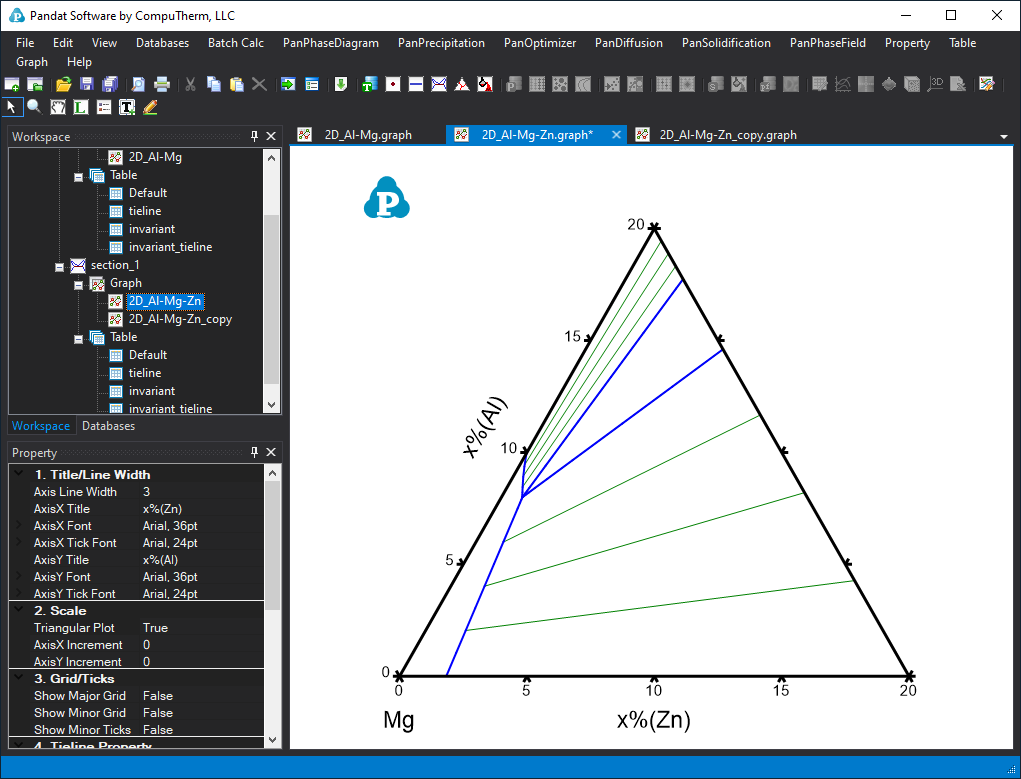Collapse the Graph node under section_1
Screen dimensions: 1021x779
coord(79,283)
